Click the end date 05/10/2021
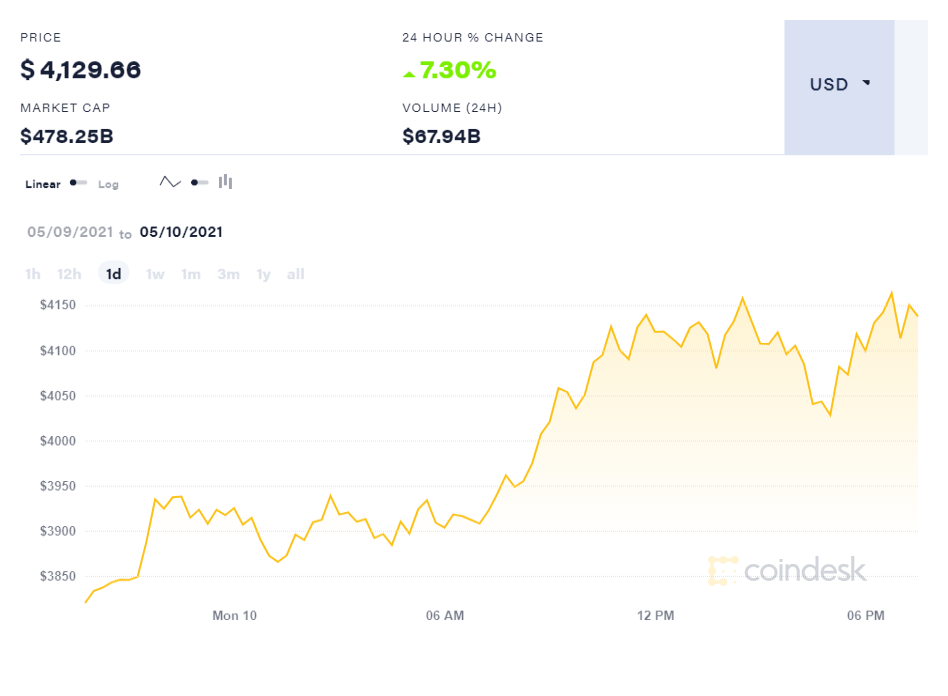Viewport: 948px width, 696px height. pos(181,232)
